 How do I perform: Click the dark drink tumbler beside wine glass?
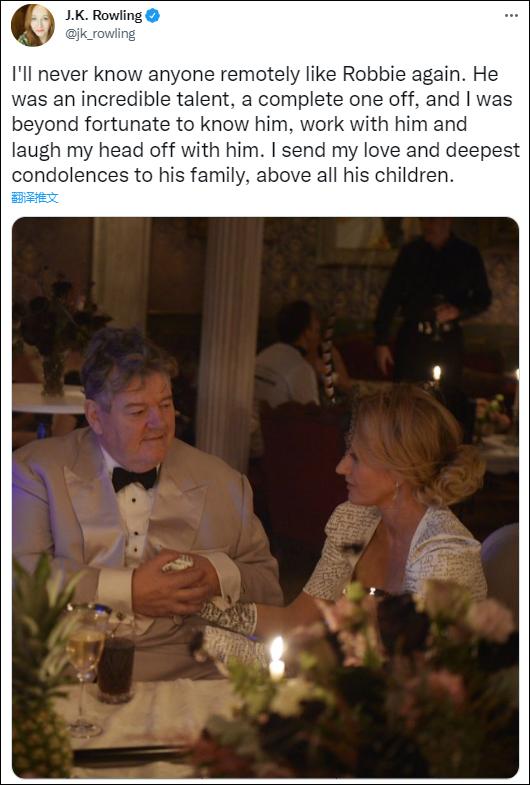click(x=115, y=663)
